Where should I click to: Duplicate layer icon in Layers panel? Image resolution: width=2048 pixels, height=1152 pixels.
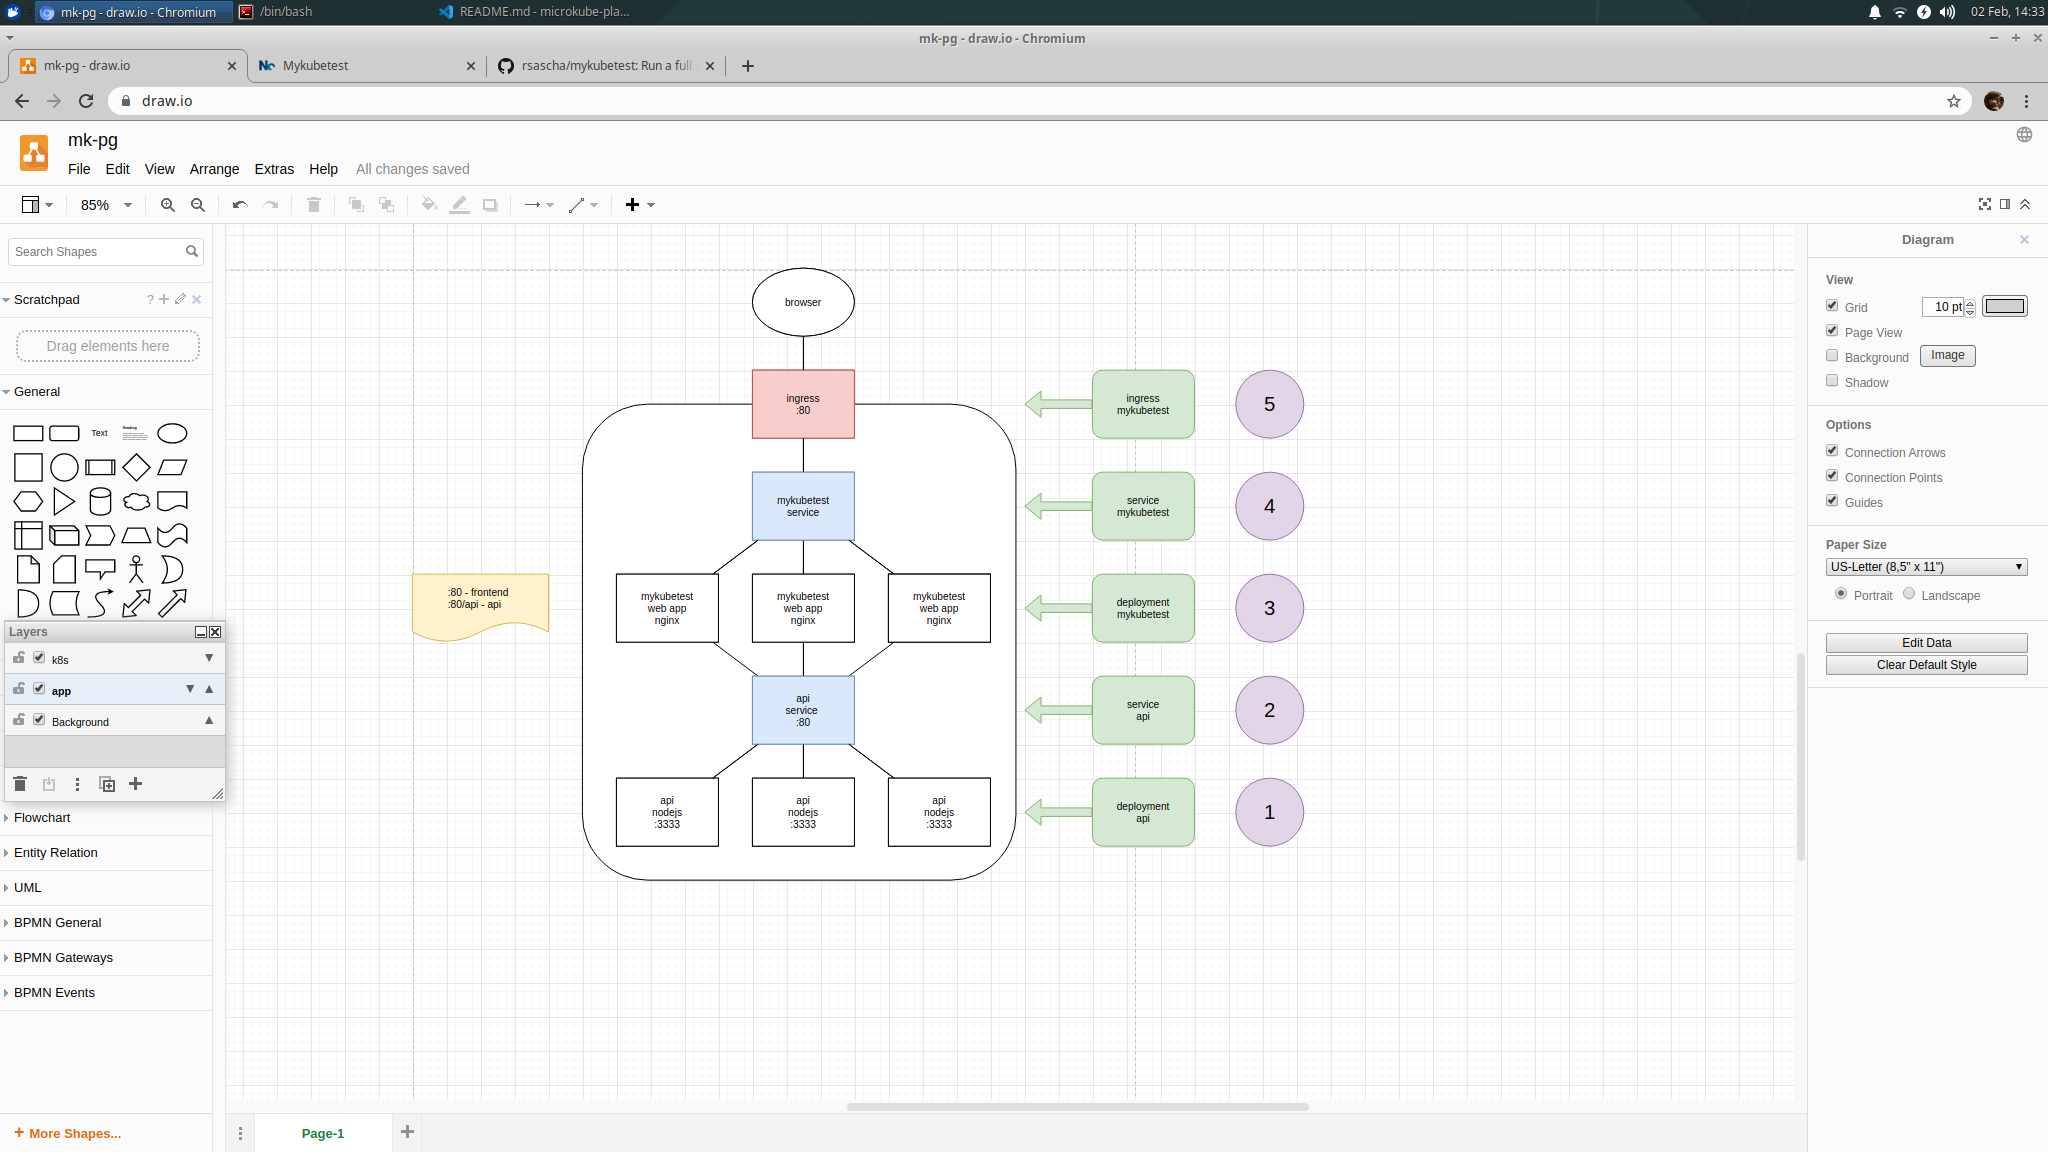(x=107, y=784)
